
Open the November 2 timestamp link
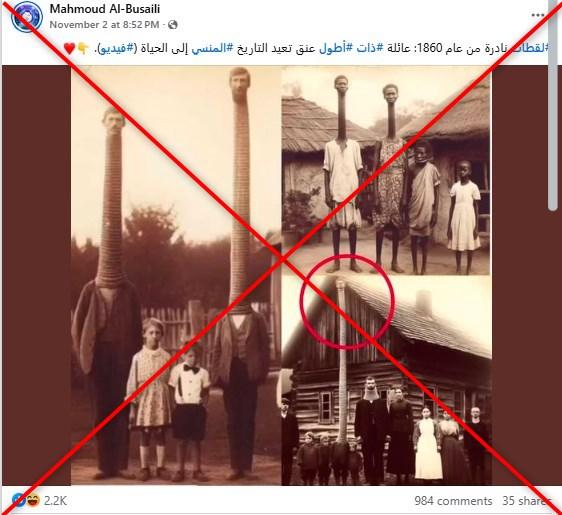104,24
